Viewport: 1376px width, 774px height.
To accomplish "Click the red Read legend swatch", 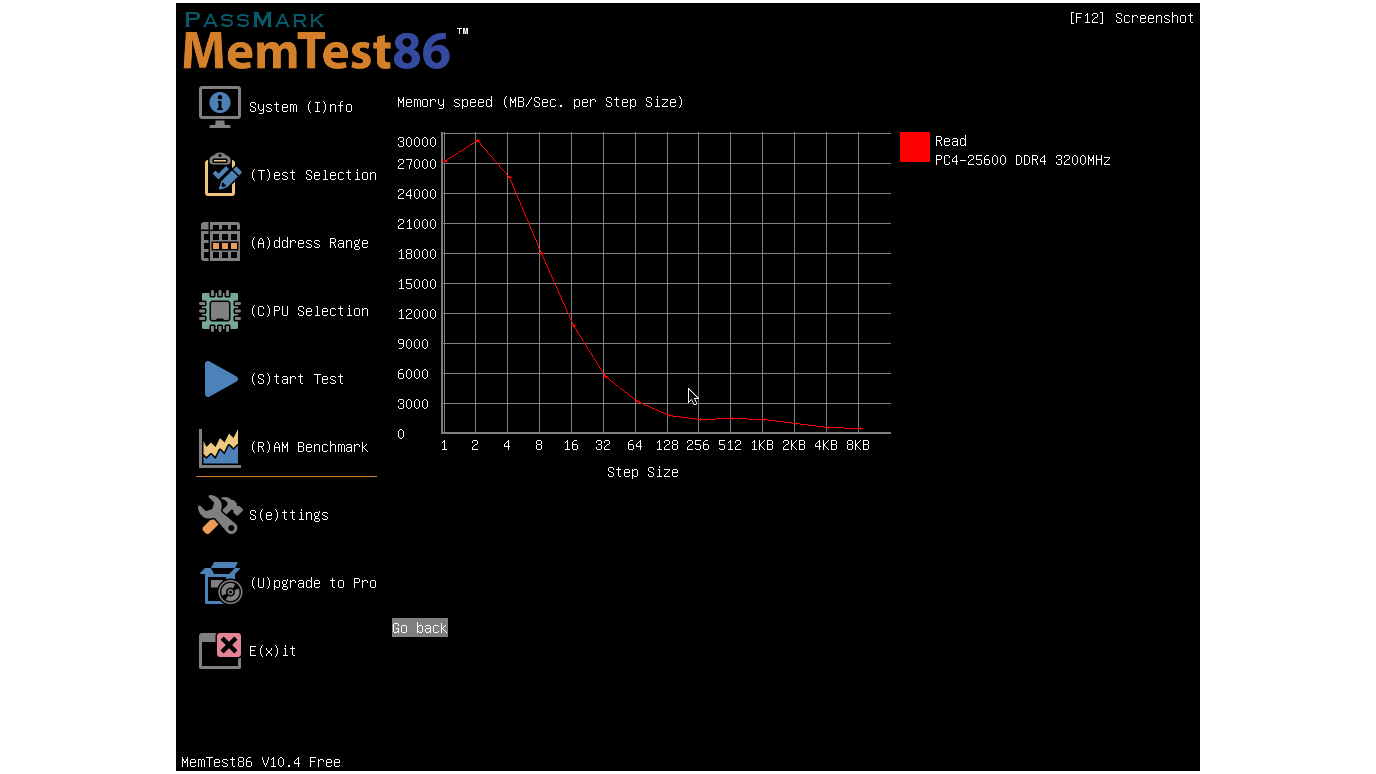I will tap(915, 147).
